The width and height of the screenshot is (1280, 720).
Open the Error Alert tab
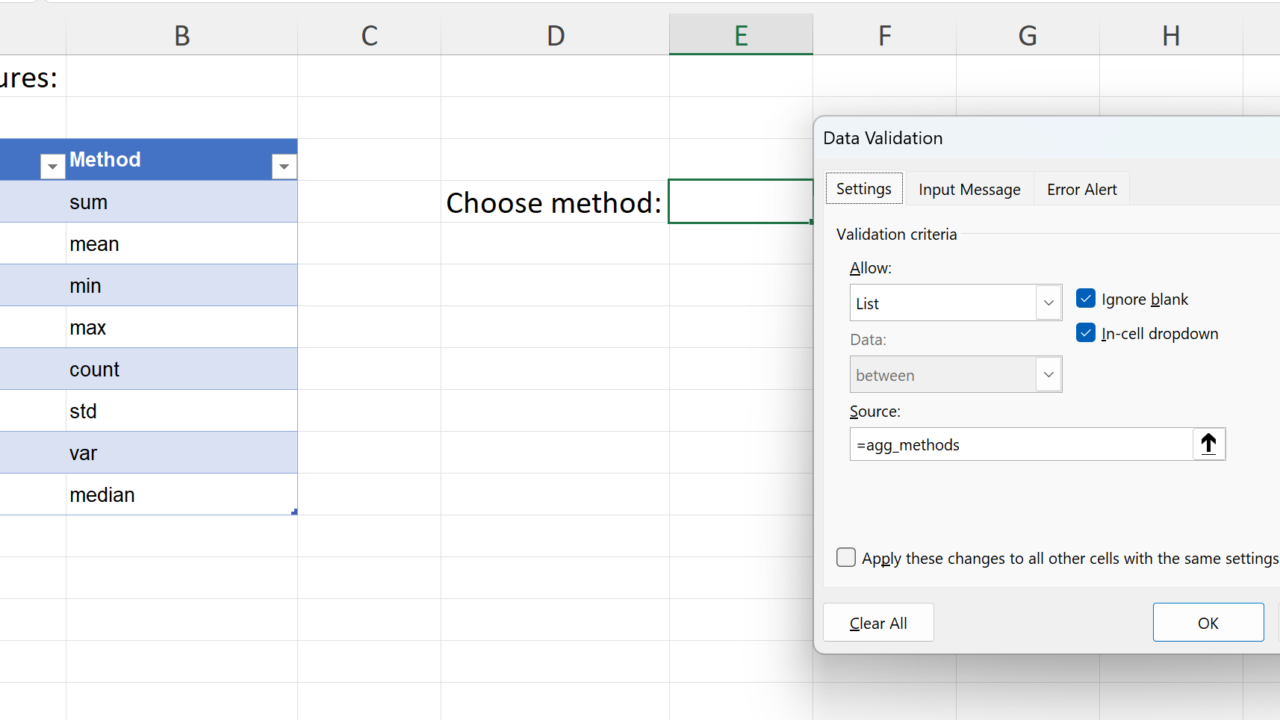click(1081, 189)
